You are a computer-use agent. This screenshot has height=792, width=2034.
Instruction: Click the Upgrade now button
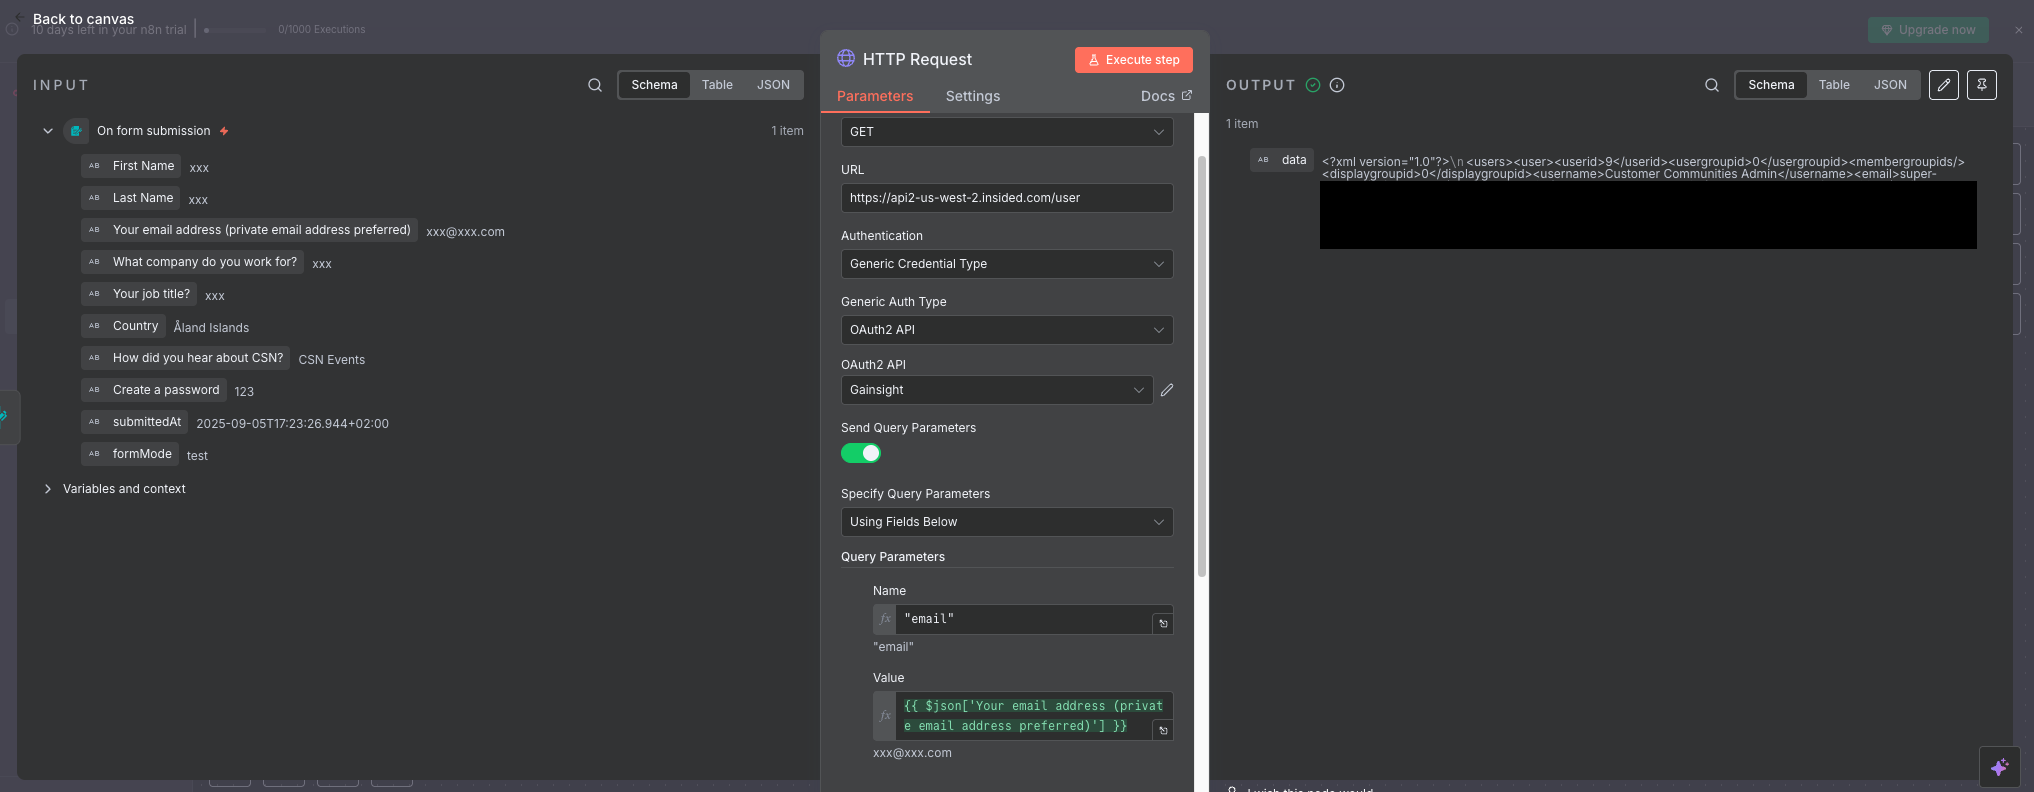pos(1928,30)
